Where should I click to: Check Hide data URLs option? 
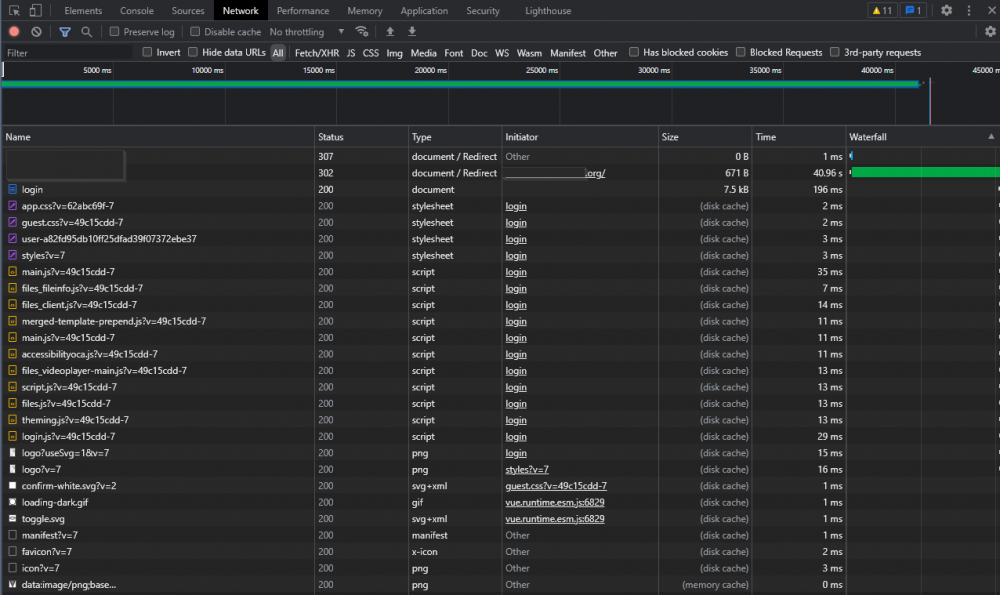[193, 52]
